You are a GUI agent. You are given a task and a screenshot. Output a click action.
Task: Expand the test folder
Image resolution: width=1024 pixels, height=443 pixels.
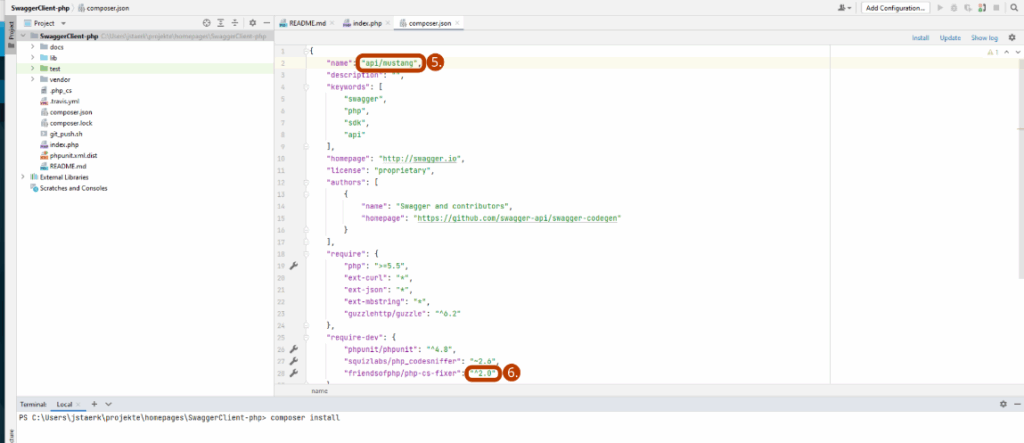(x=32, y=69)
